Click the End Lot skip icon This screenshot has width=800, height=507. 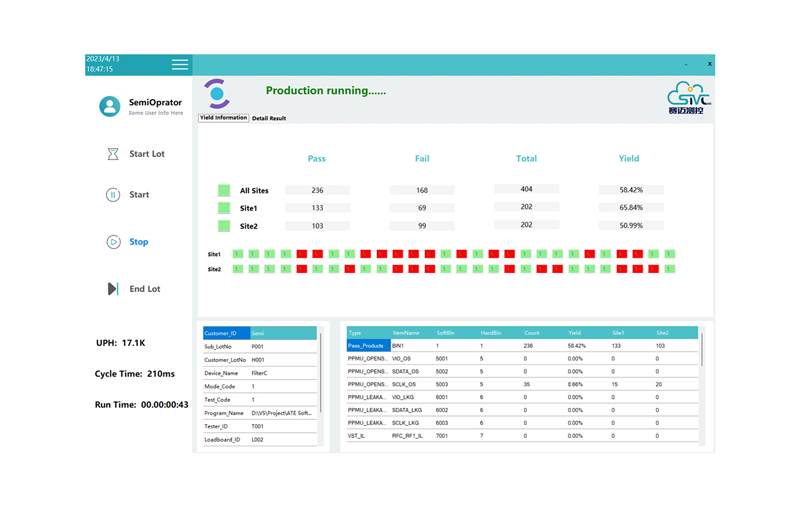tap(113, 289)
